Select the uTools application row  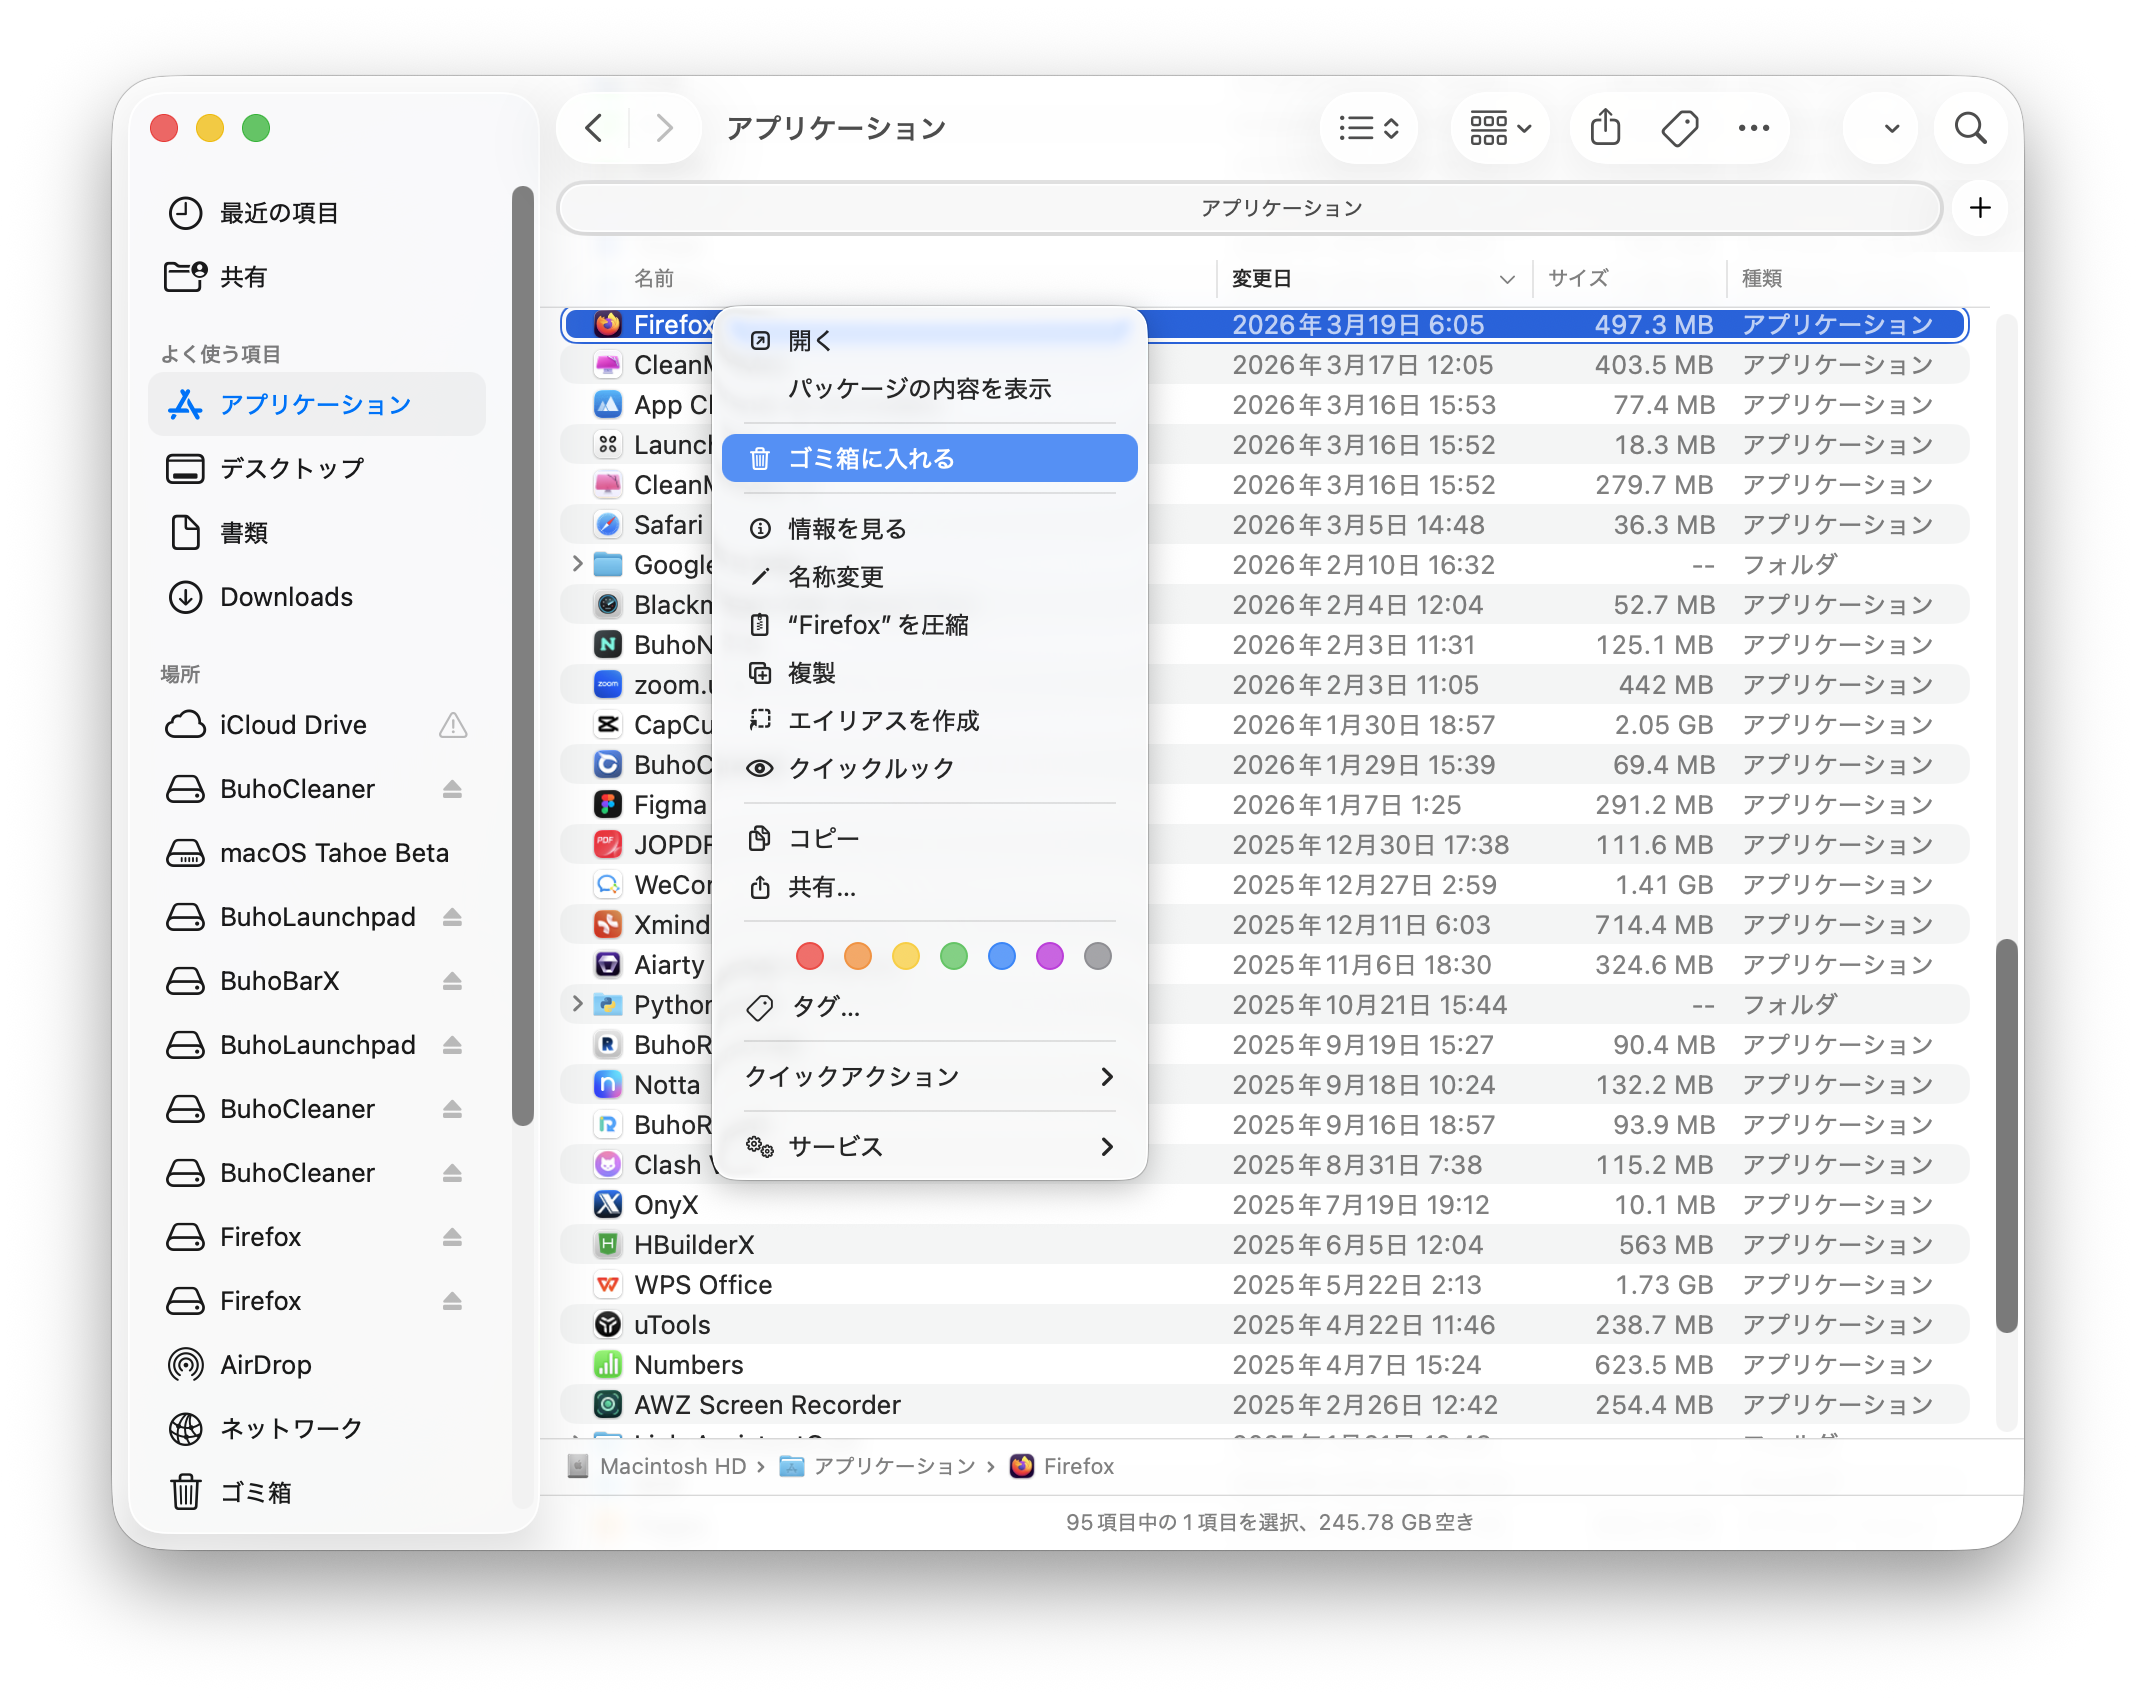(x=1264, y=1325)
